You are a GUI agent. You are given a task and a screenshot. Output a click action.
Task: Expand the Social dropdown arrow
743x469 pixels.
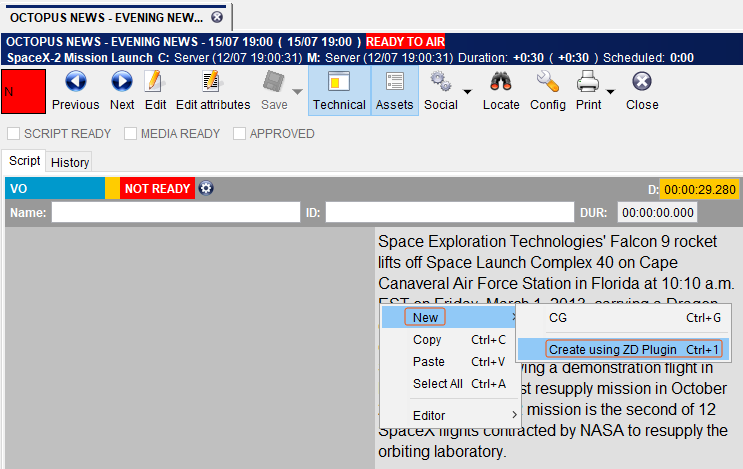point(467,92)
